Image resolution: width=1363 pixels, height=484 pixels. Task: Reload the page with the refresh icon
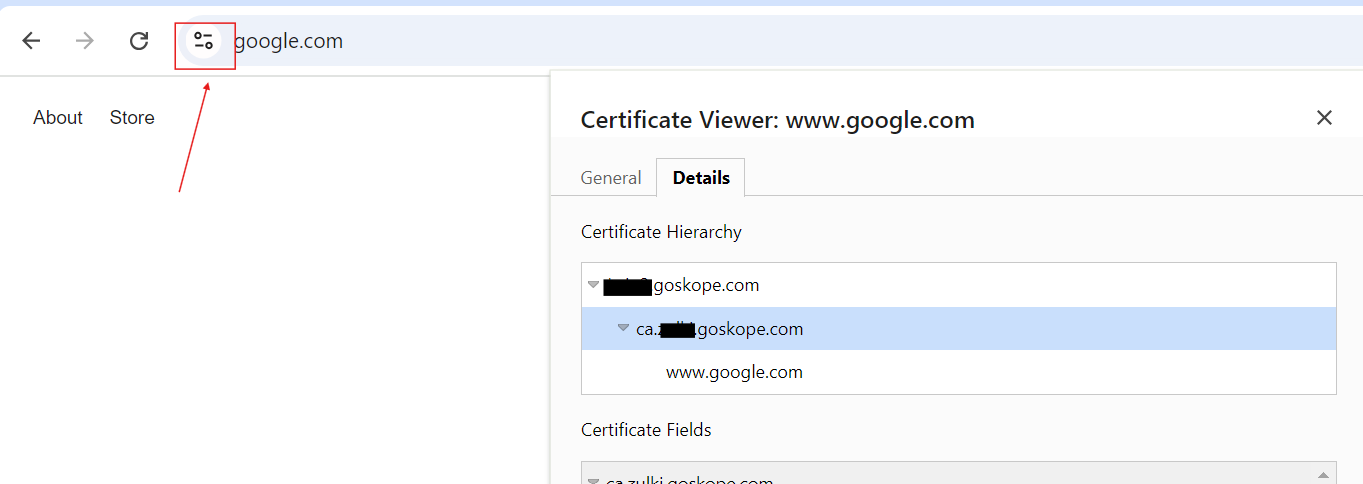tap(139, 41)
